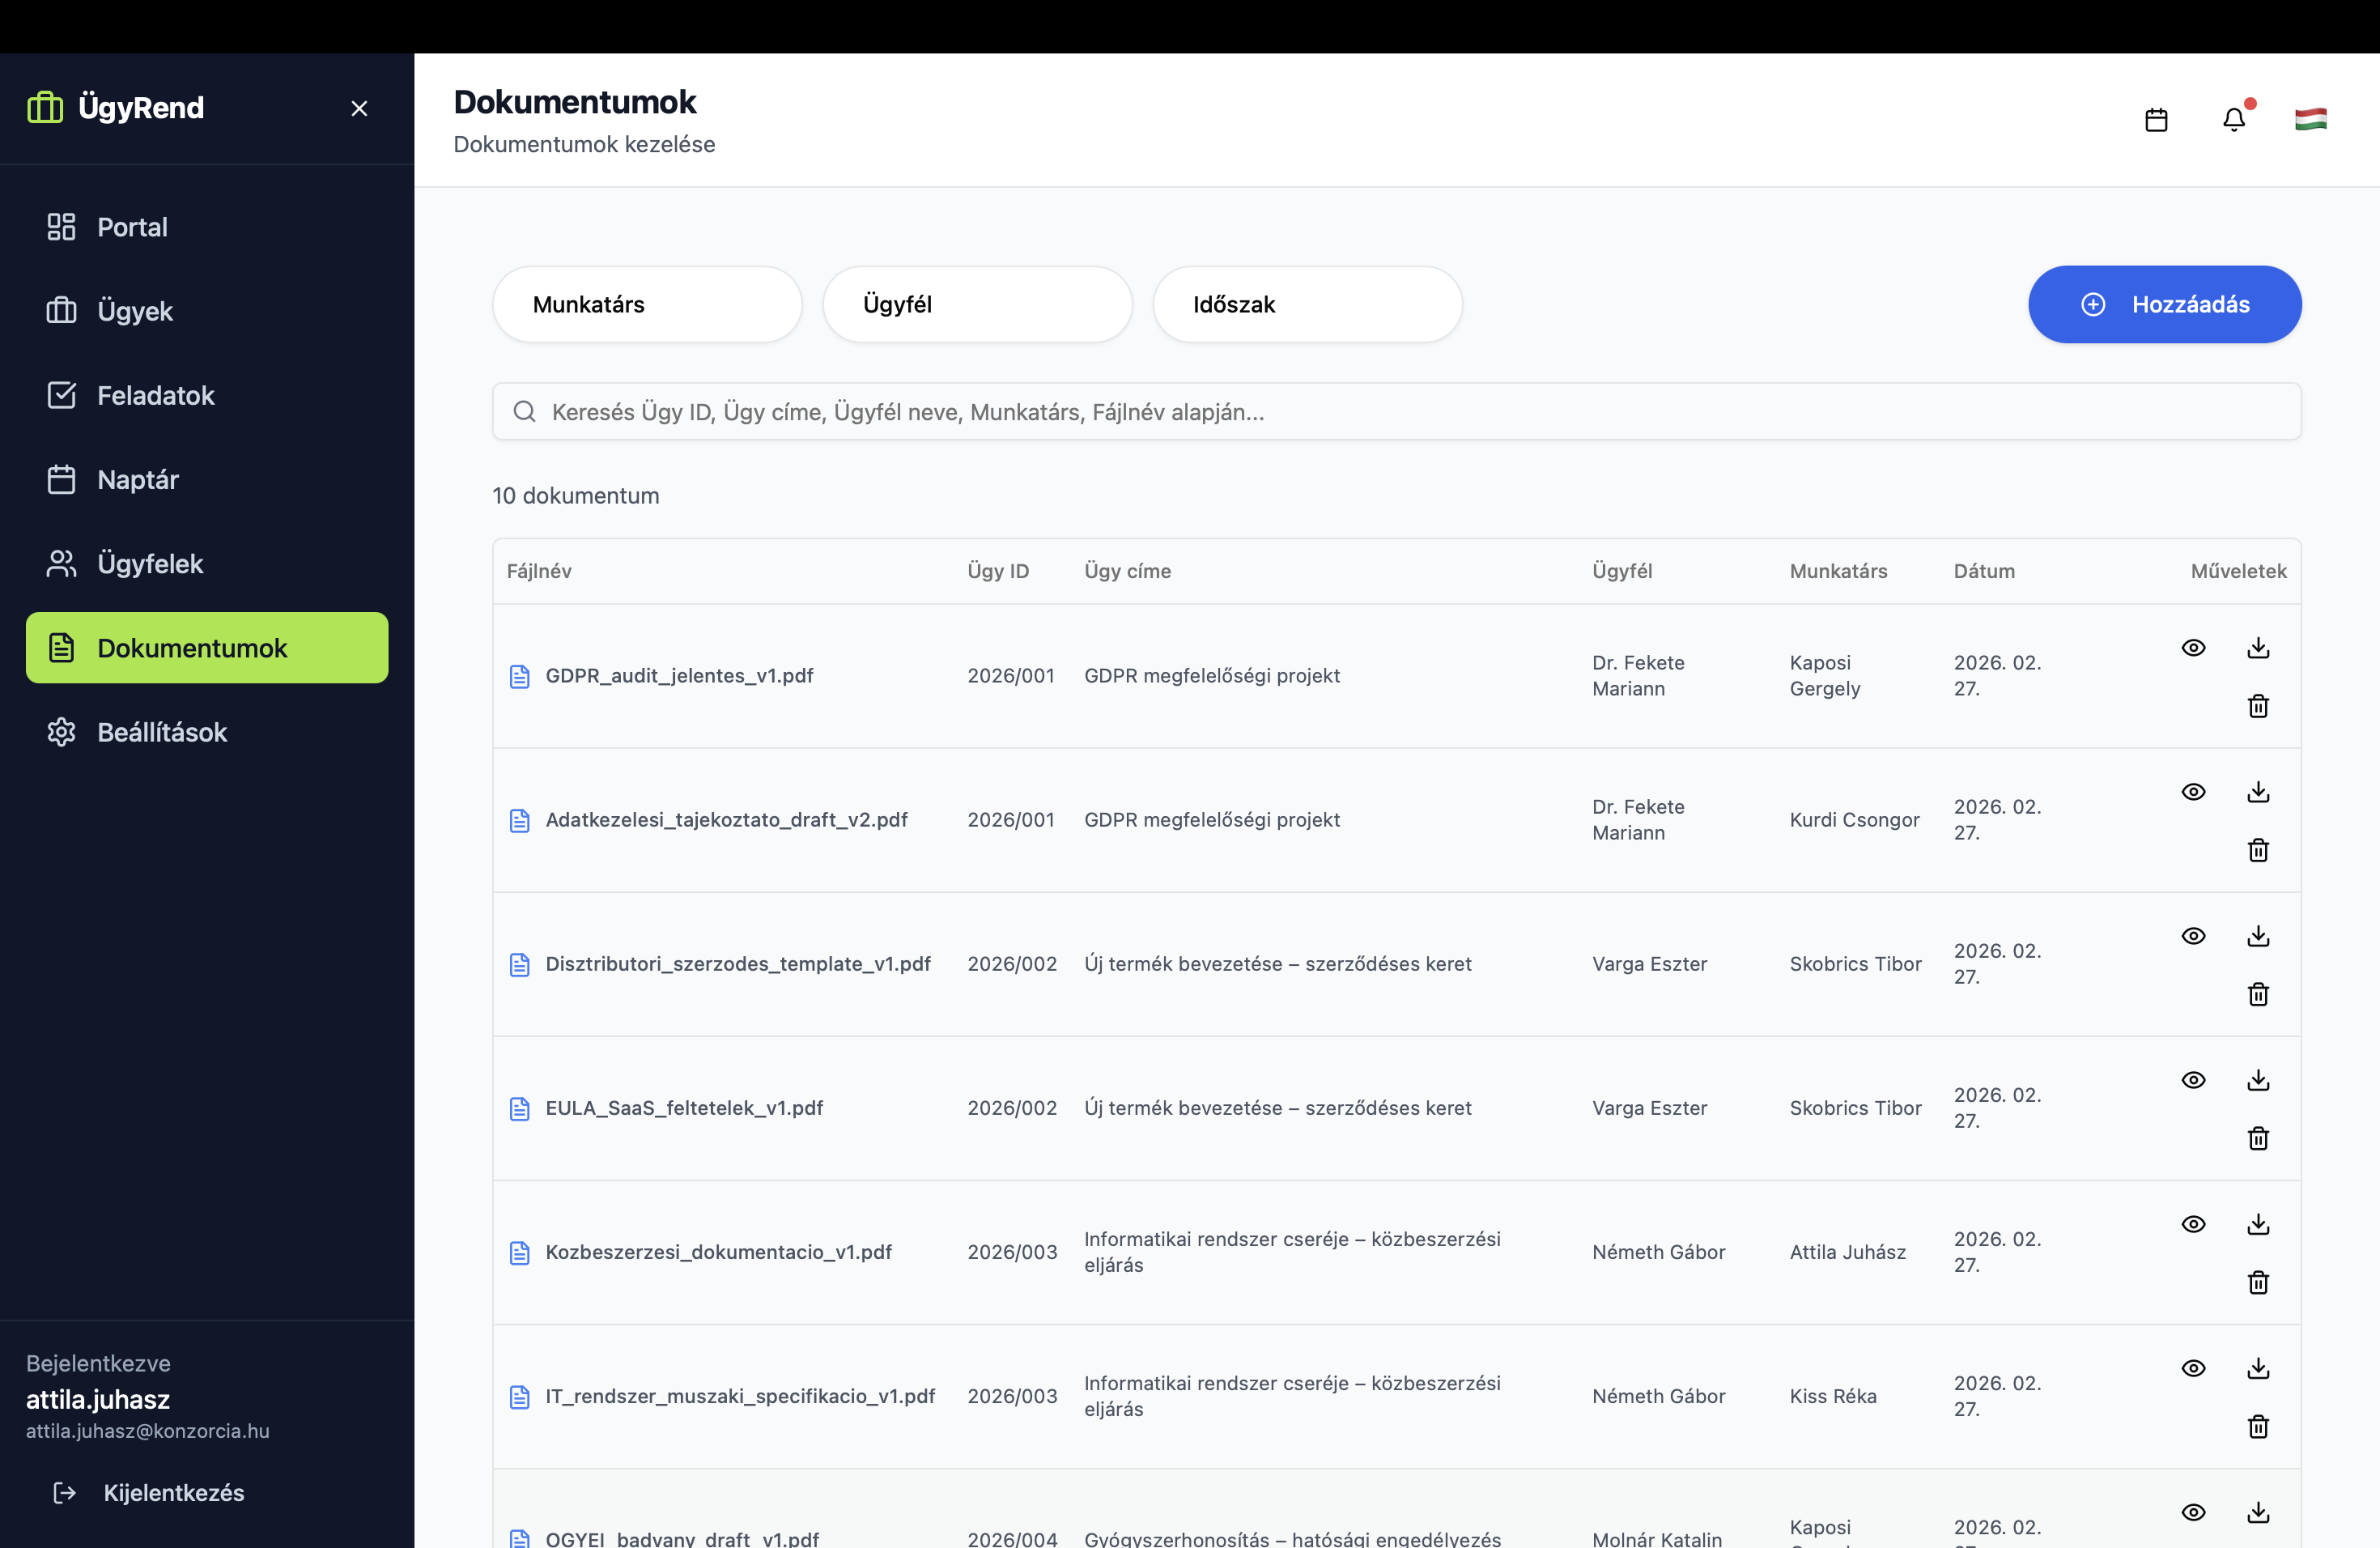Switch language via Hungarian flag icon
The height and width of the screenshot is (1548, 2380).
(x=2310, y=120)
